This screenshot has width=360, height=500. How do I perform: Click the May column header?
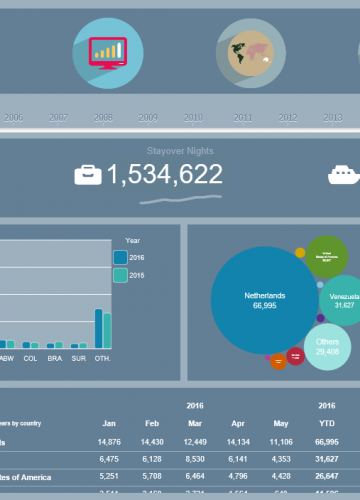click(x=281, y=424)
